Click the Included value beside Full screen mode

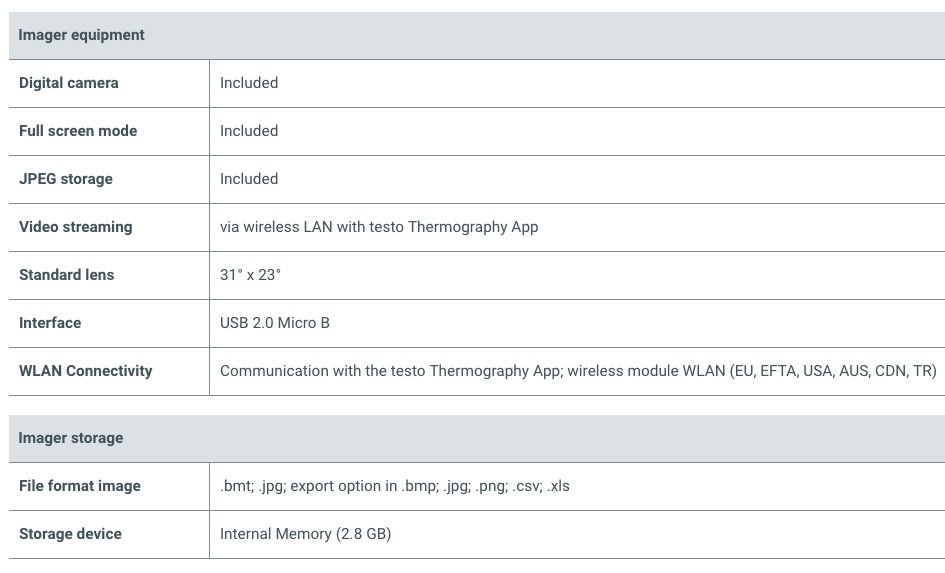pos(249,131)
